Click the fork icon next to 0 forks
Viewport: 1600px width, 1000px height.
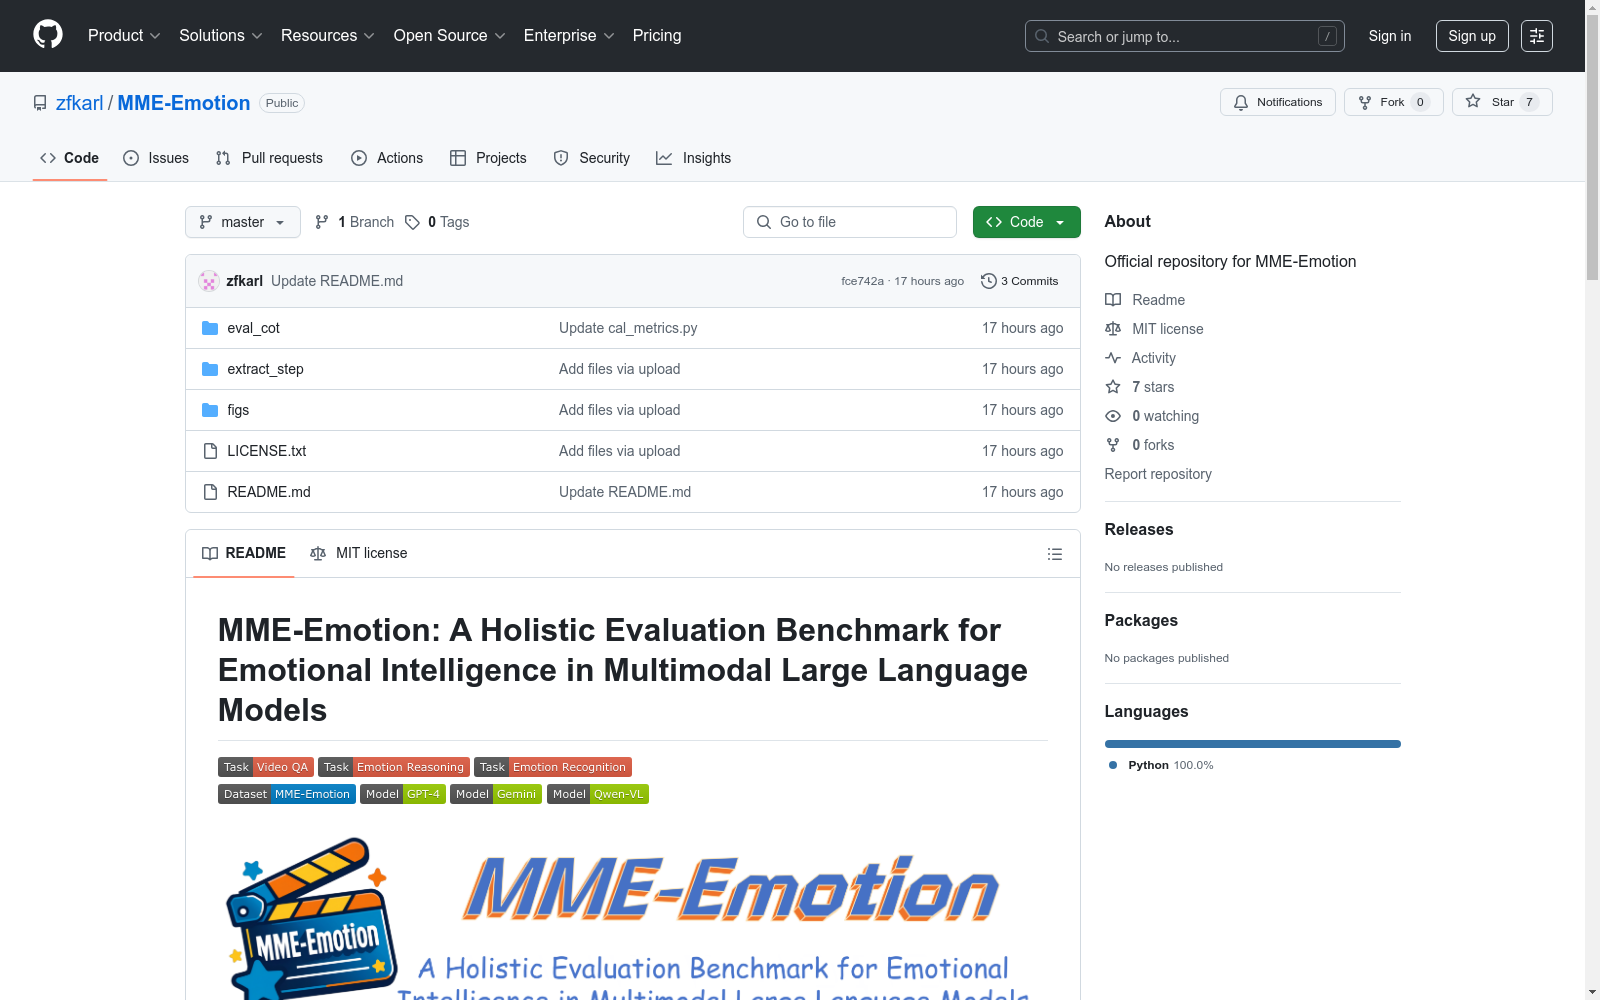point(1113,445)
